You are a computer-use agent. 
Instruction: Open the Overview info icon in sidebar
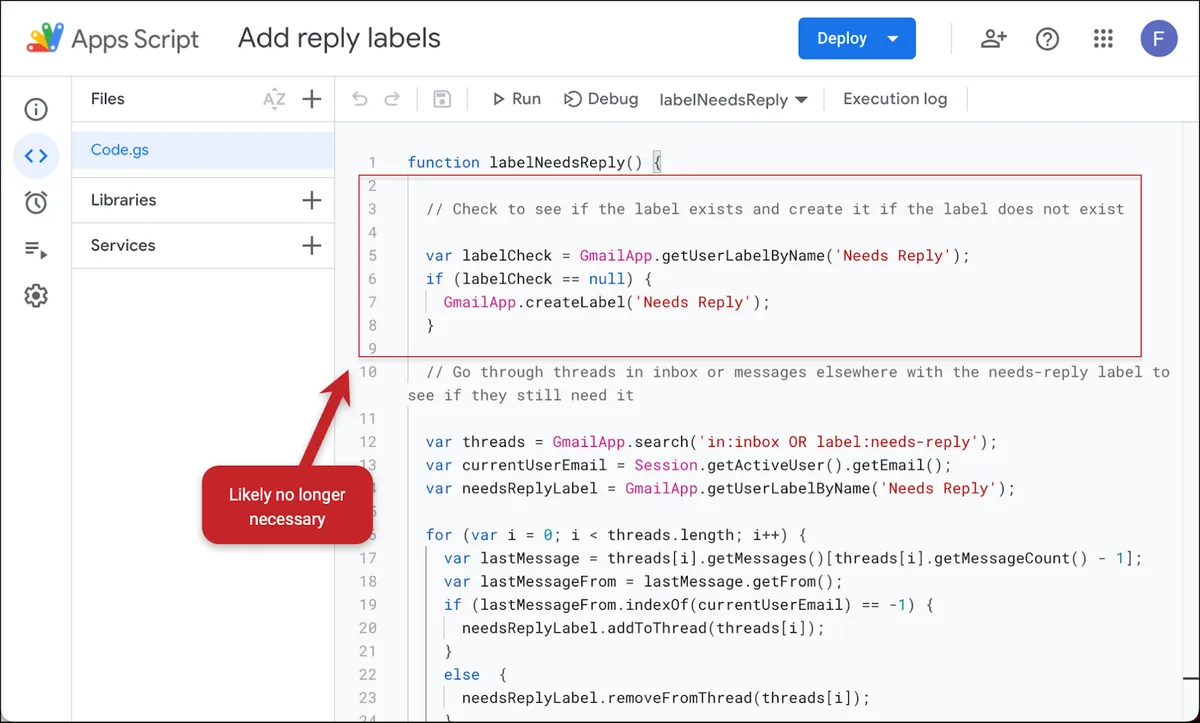(36, 109)
